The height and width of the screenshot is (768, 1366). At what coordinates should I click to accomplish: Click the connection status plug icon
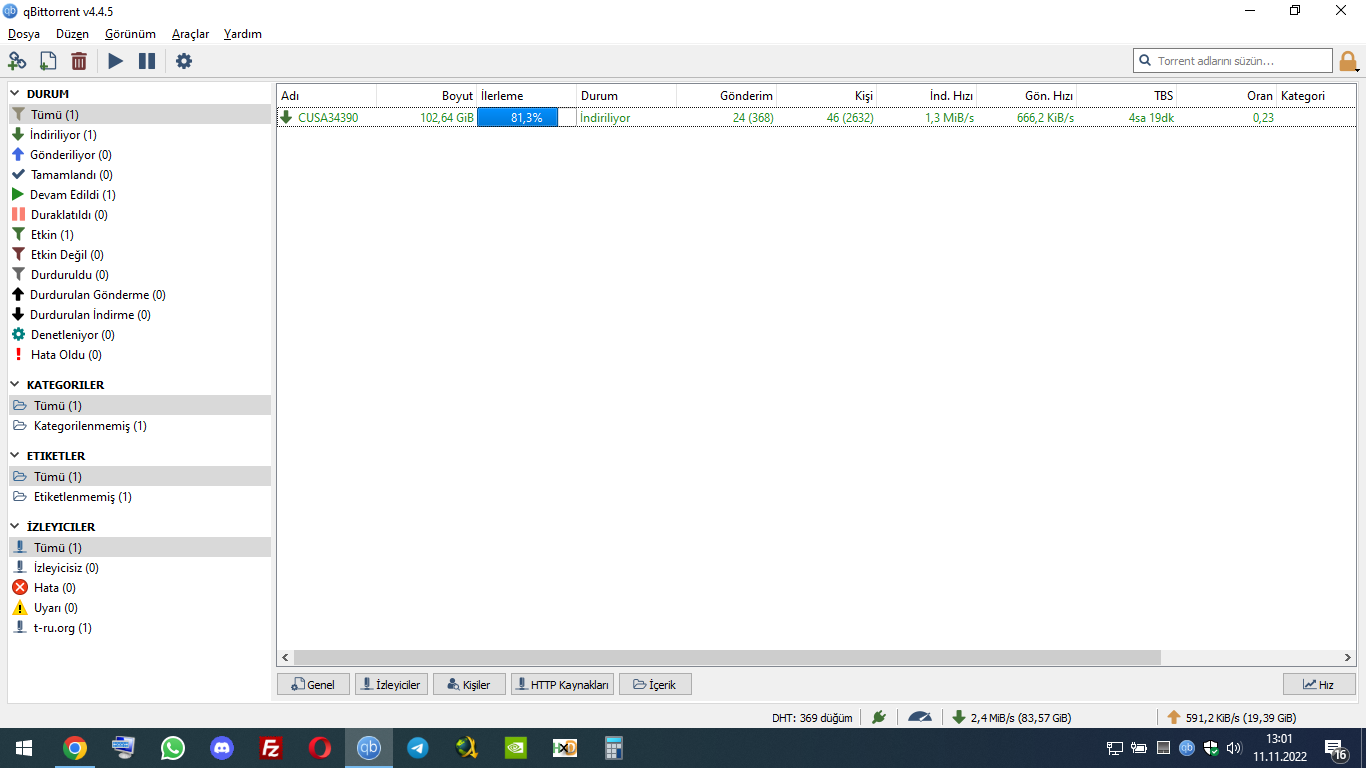pos(879,717)
